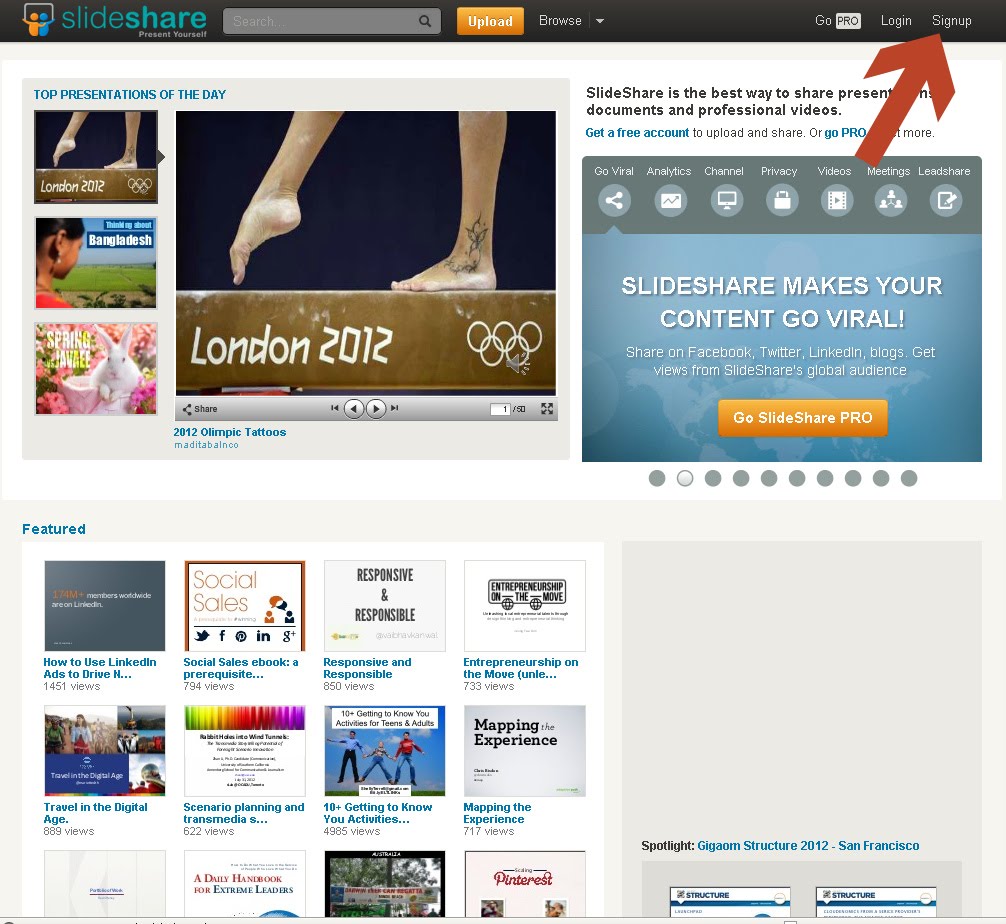Open 2012 Olimpic Tattoos title link
1006x924 pixels.
click(230, 432)
